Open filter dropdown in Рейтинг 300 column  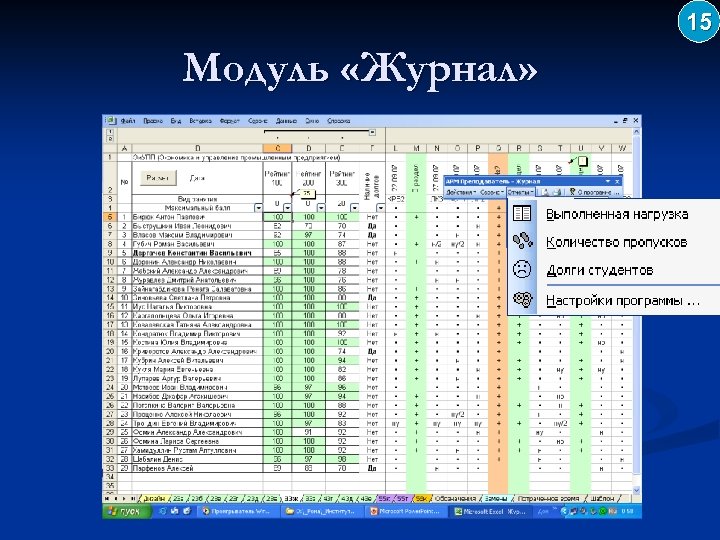[354, 208]
